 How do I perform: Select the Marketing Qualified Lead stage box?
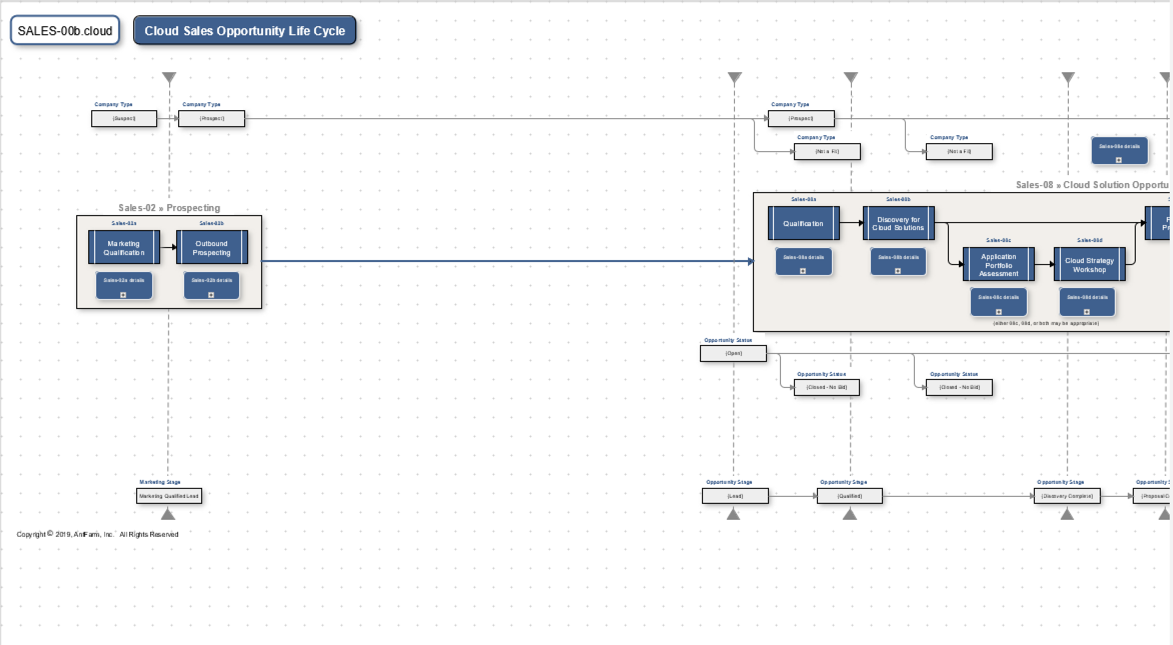coord(168,496)
